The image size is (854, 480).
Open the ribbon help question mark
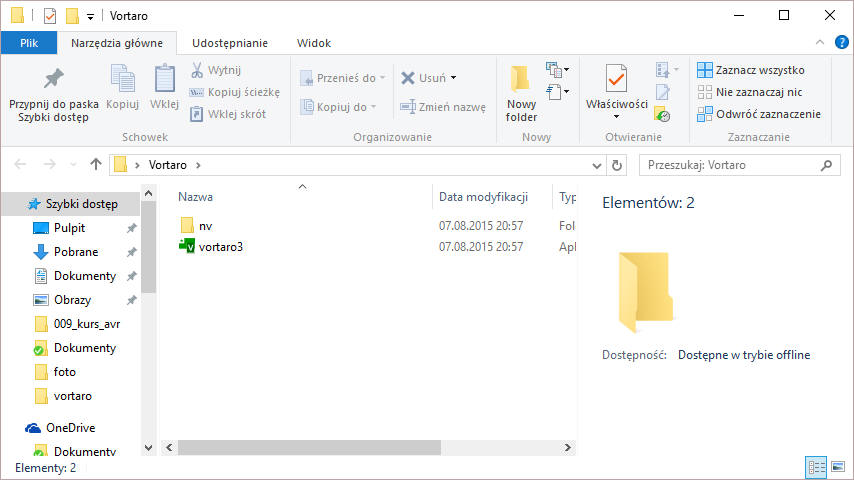point(842,43)
